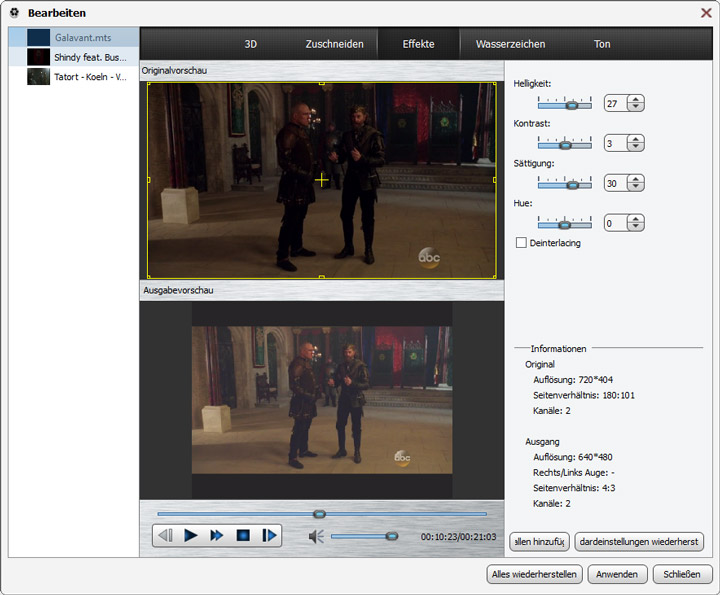Click the Tatort video thumbnail

[x=39, y=77]
